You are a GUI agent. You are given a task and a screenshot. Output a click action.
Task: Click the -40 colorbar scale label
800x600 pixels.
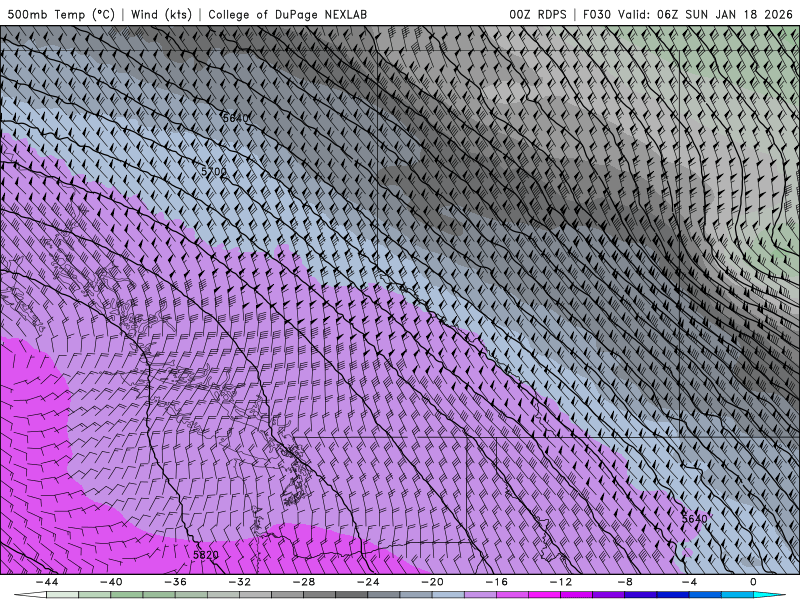111,582
